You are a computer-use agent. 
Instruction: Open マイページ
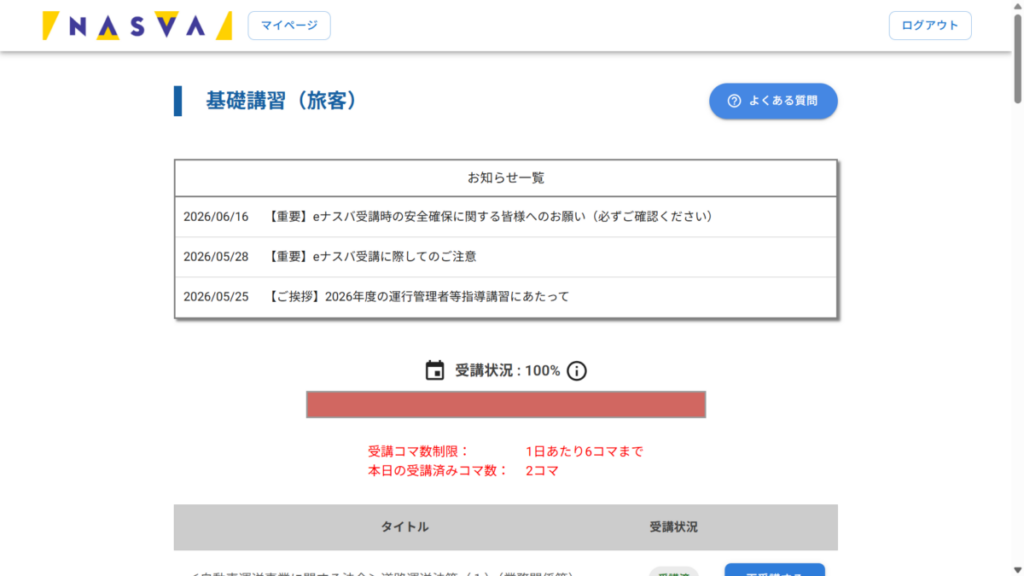[289, 25]
